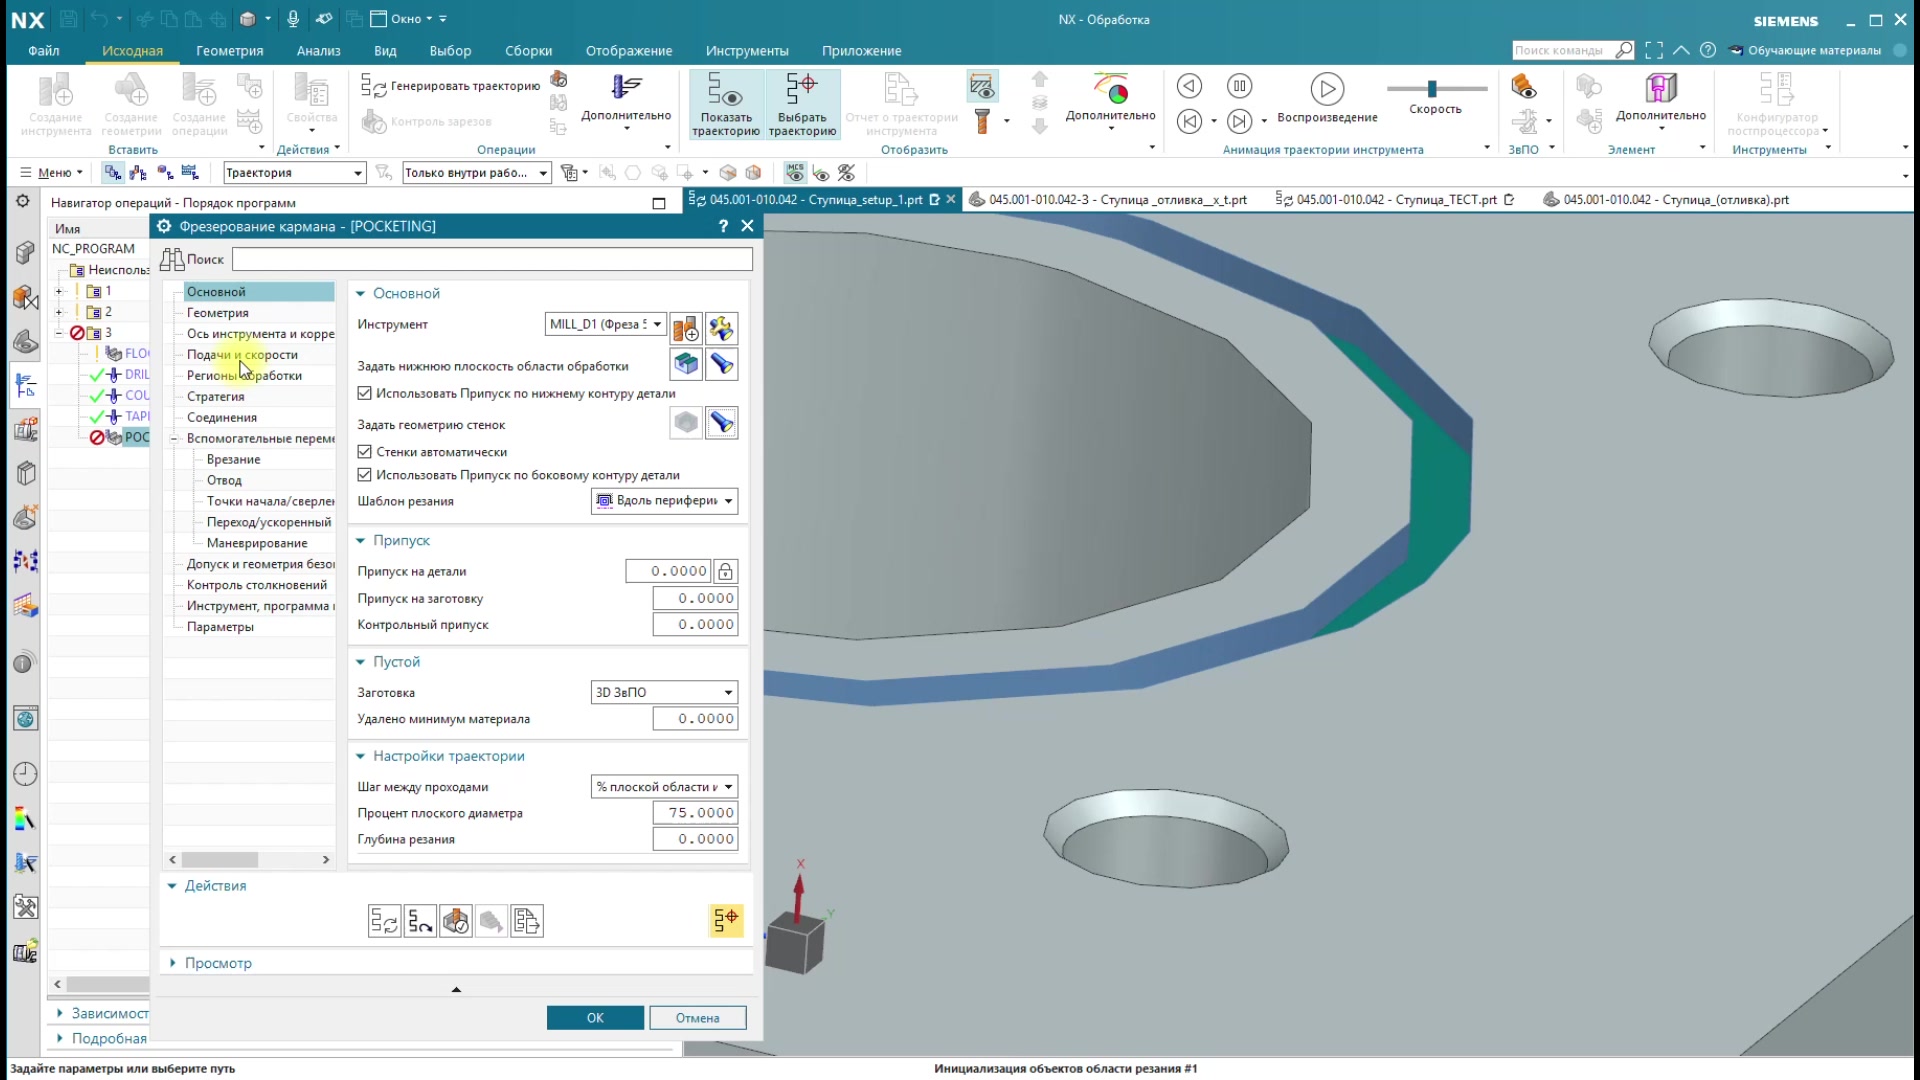Collapse the Основной section
The image size is (1920, 1080).
360,294
